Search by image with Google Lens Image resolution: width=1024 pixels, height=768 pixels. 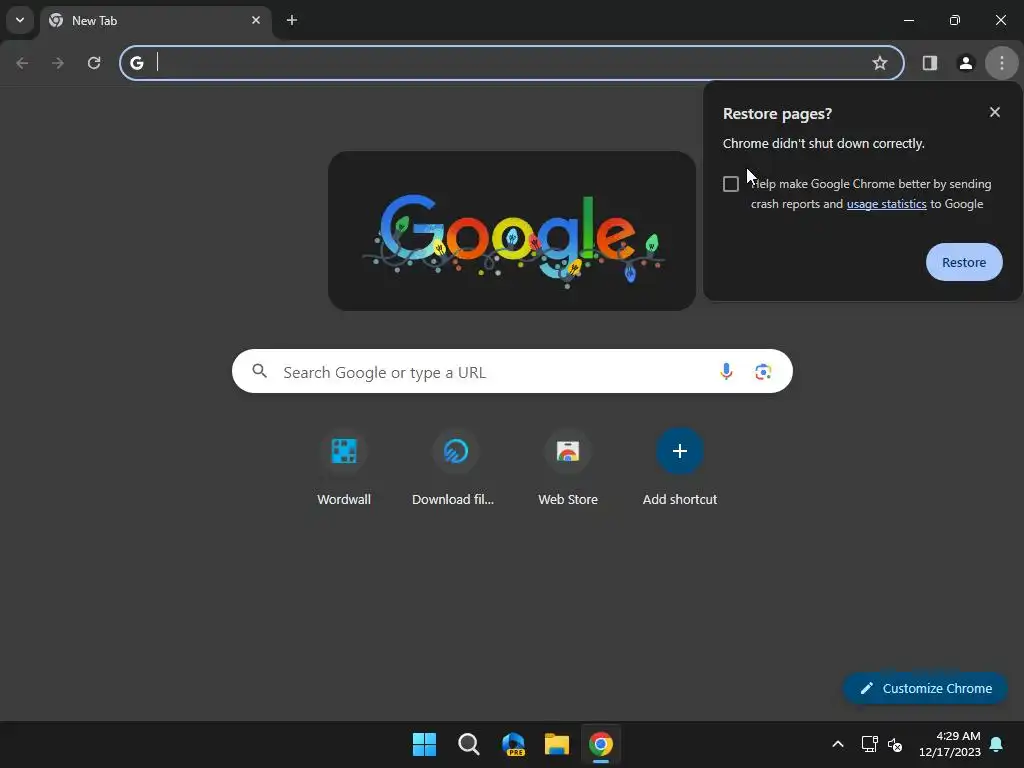[763, 372]
